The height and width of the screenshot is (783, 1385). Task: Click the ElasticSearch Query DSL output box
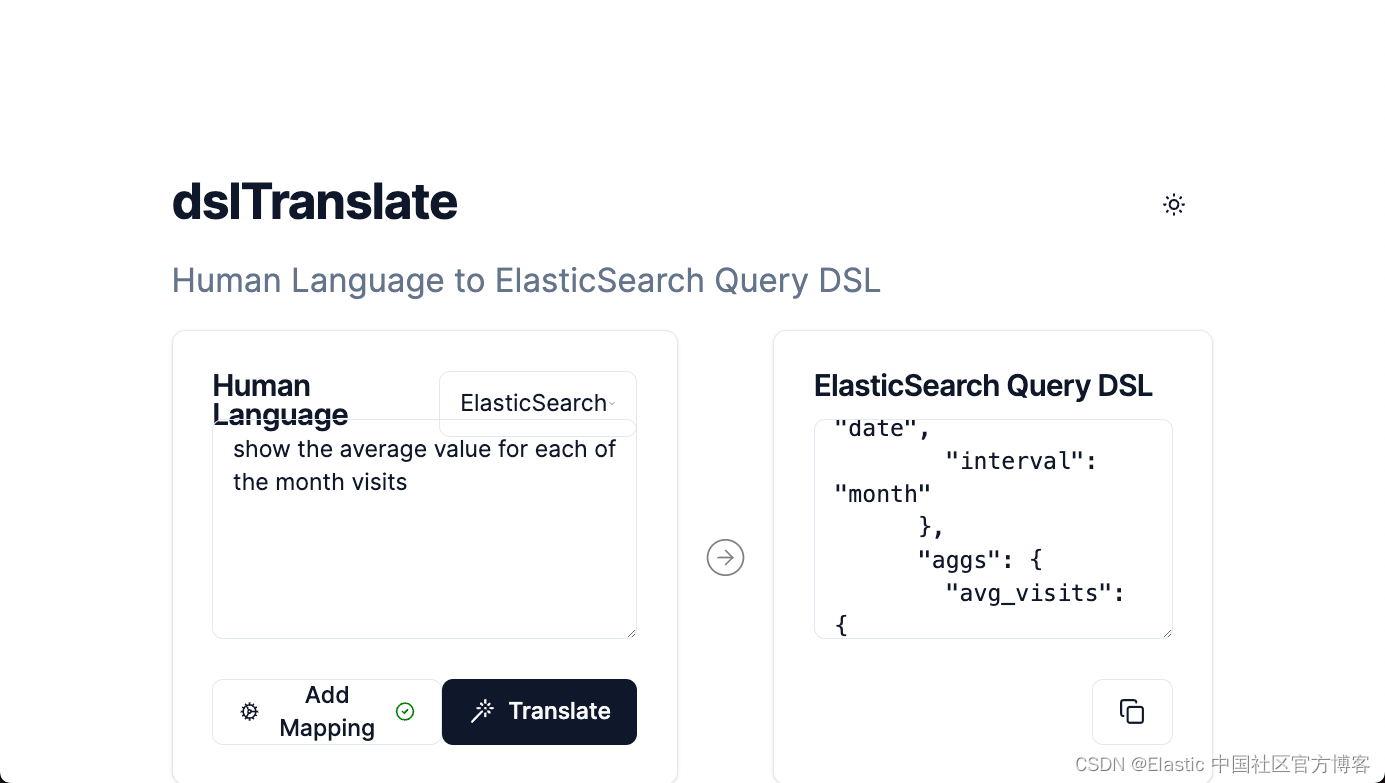point(993,529)
